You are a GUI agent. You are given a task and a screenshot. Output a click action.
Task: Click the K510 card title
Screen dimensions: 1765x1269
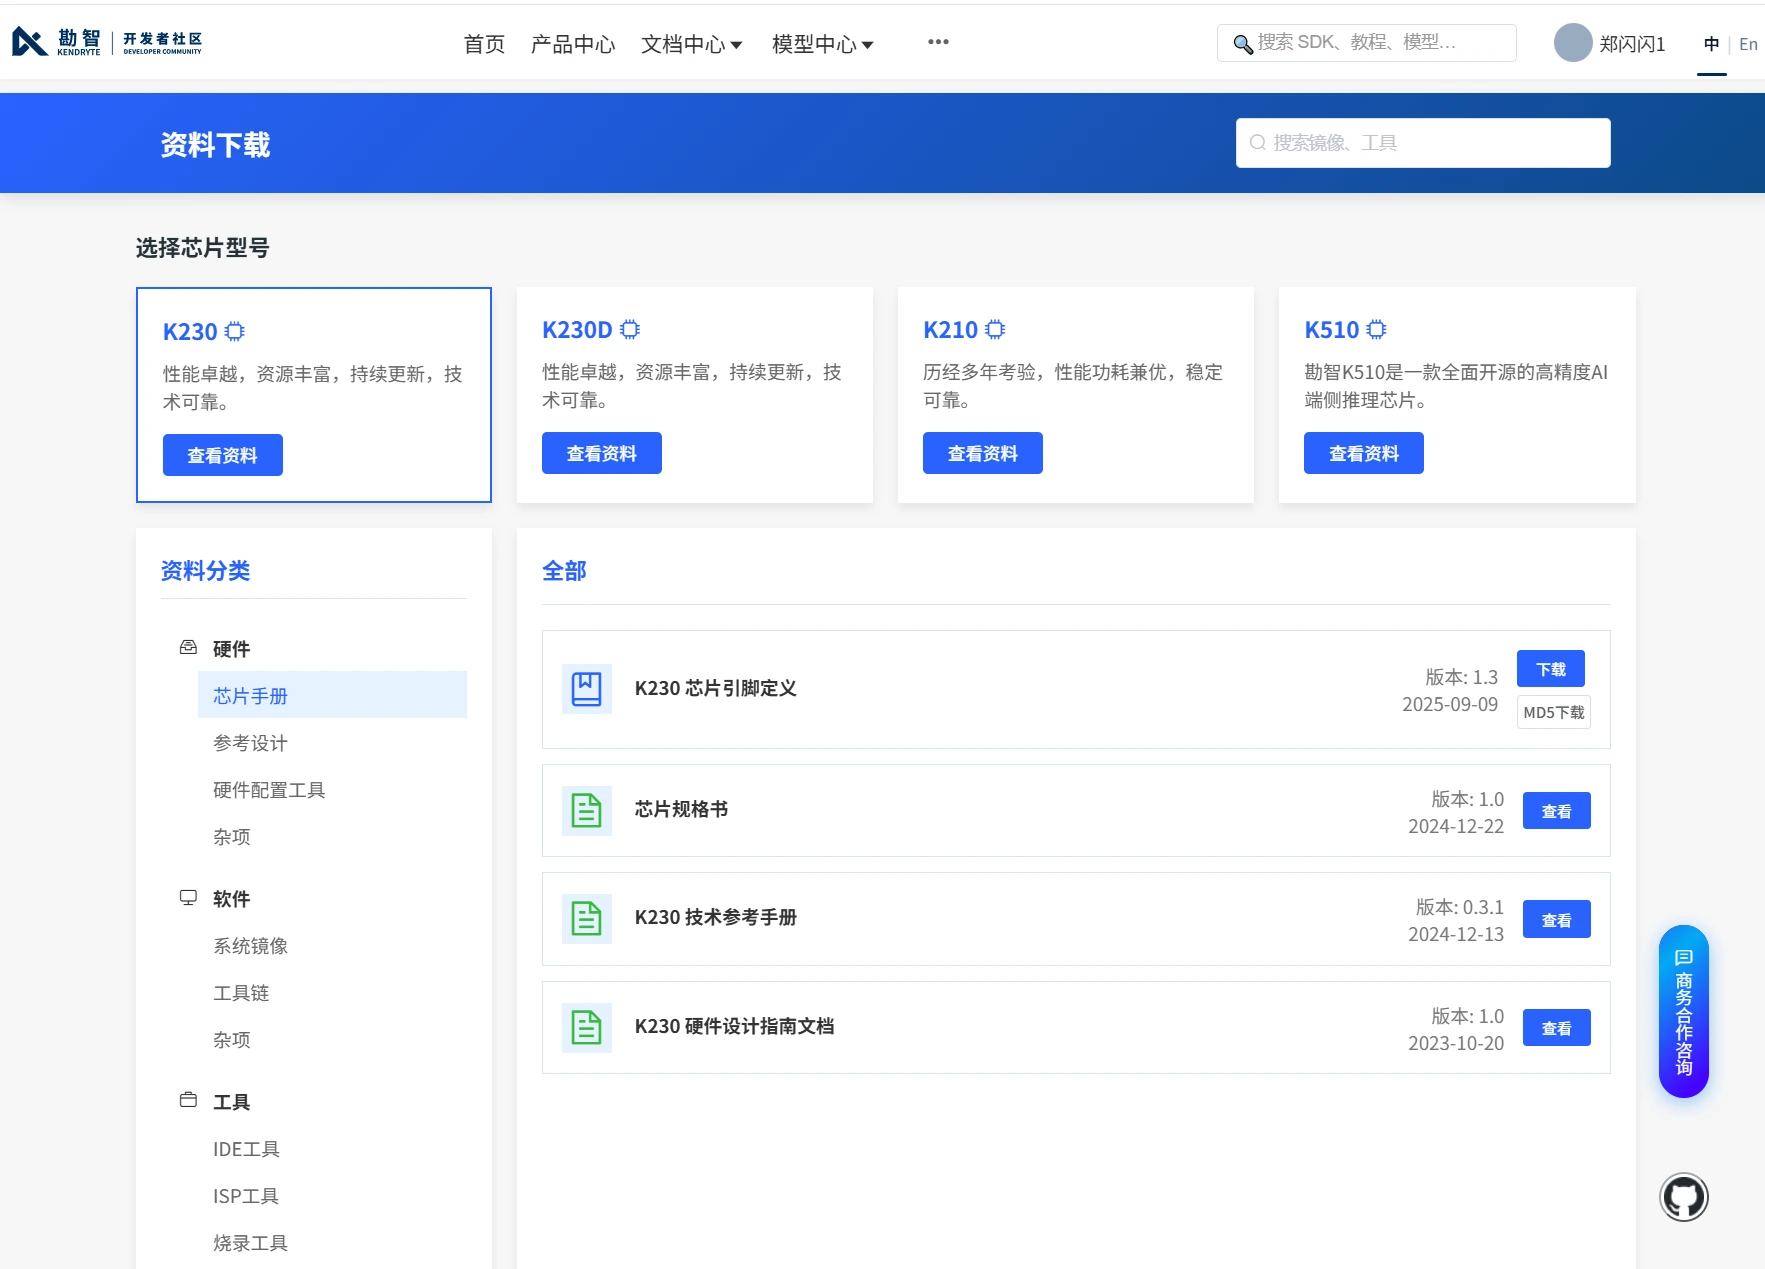[x=1331, y=330]
